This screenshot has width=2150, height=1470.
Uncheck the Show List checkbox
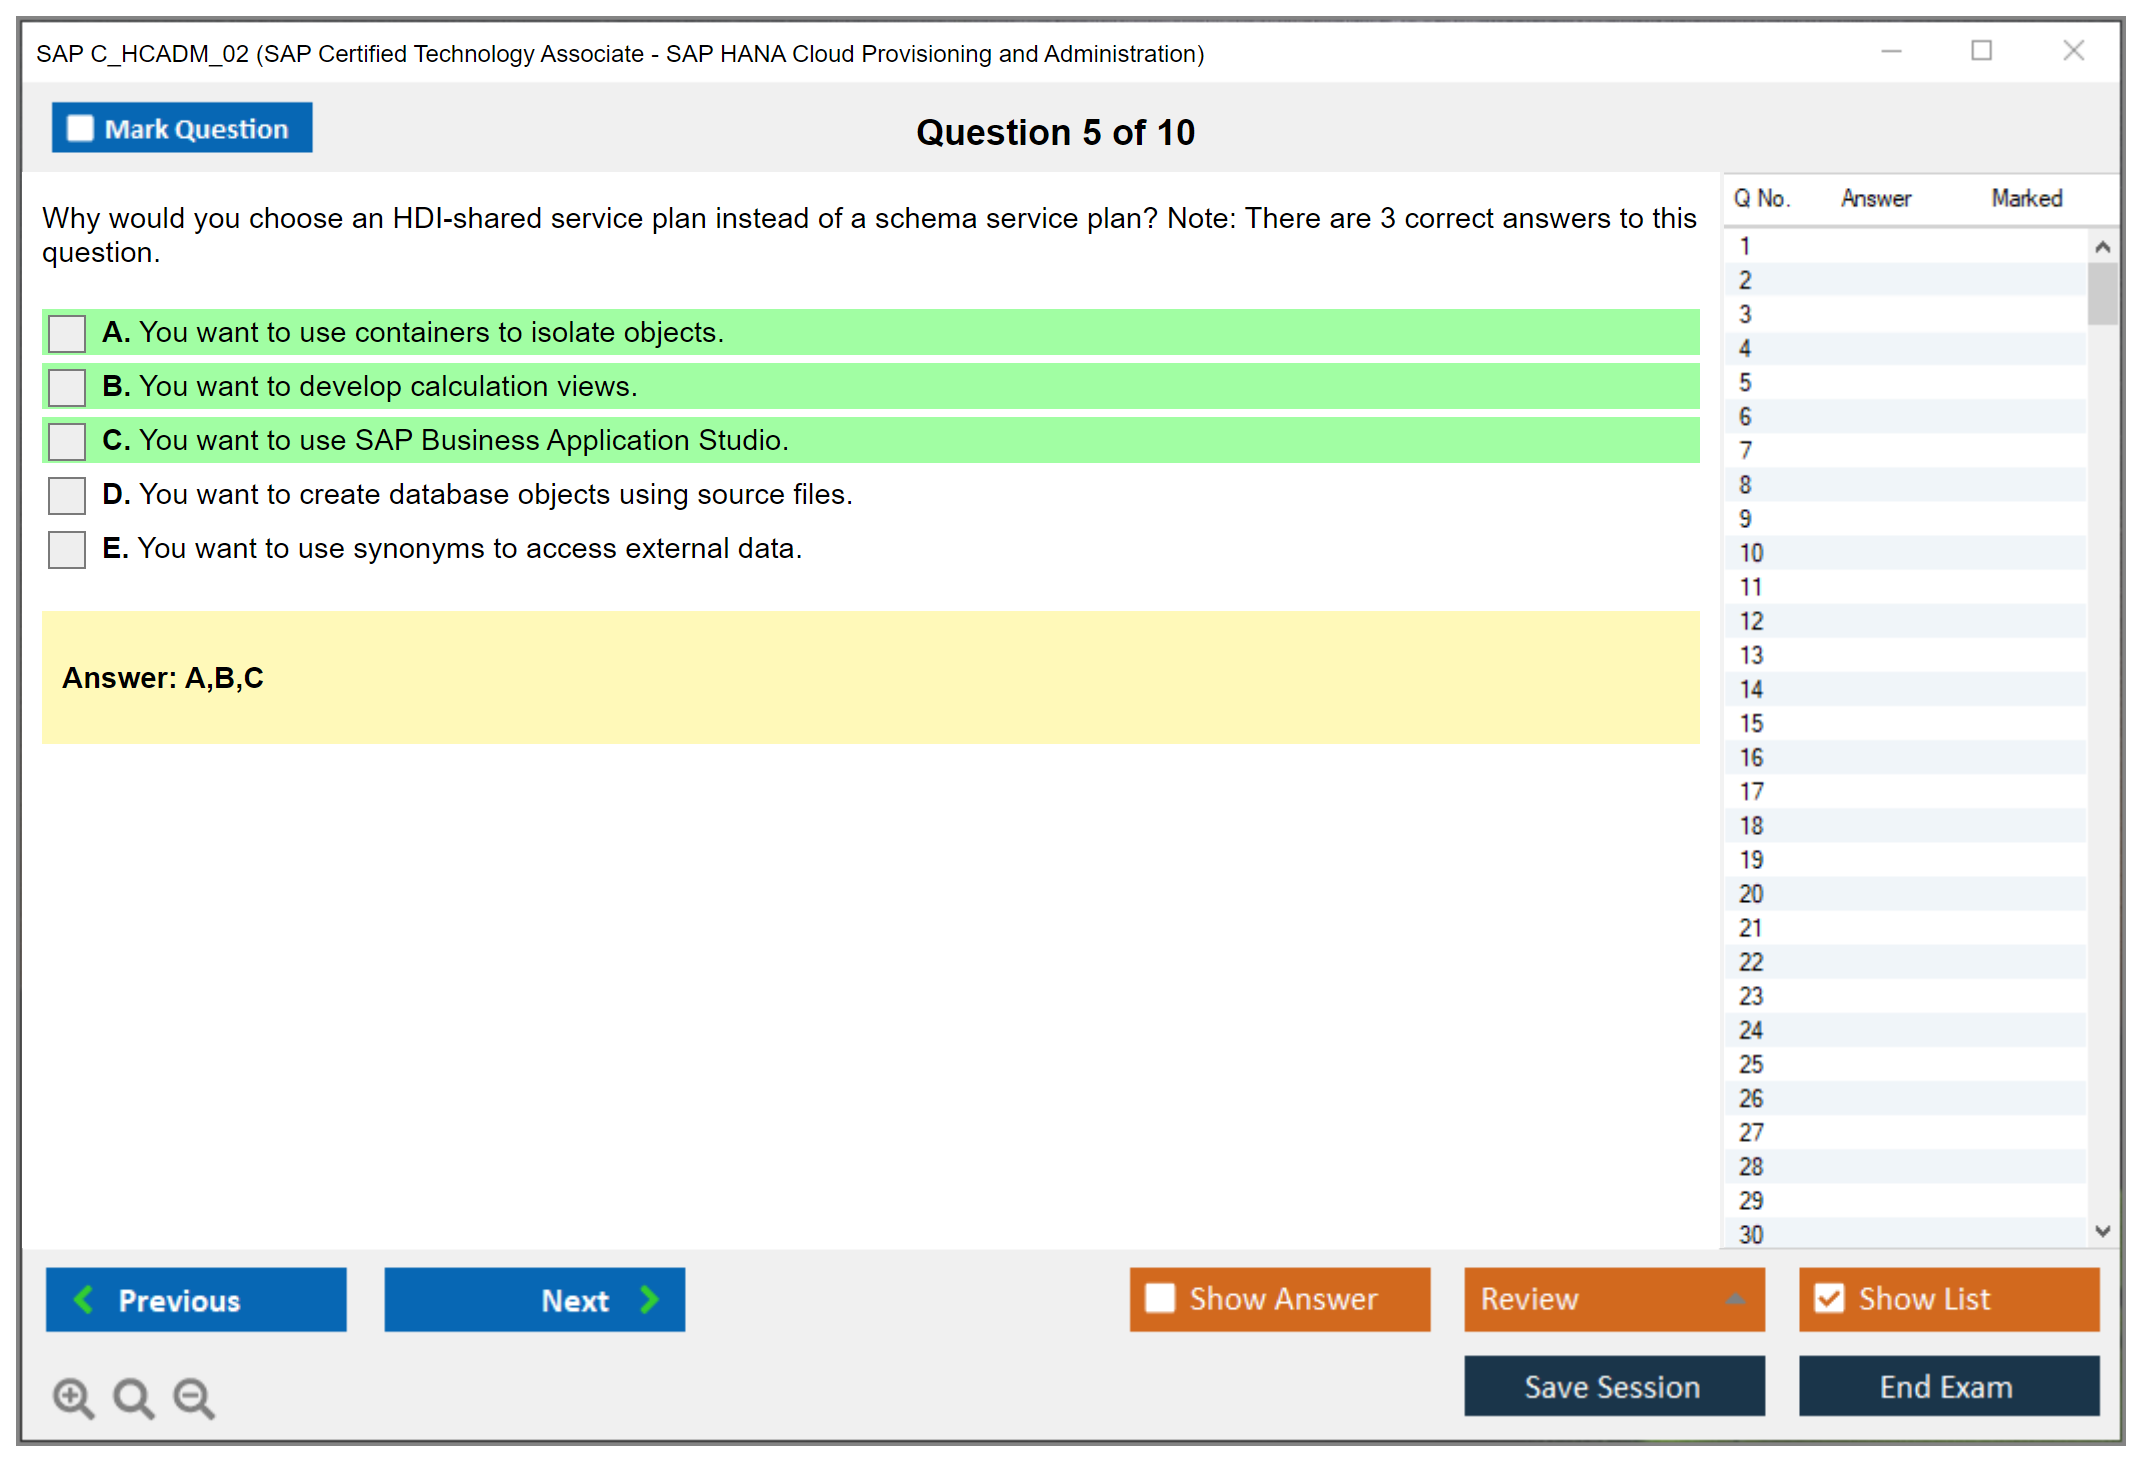(x=1829, y=1298)
